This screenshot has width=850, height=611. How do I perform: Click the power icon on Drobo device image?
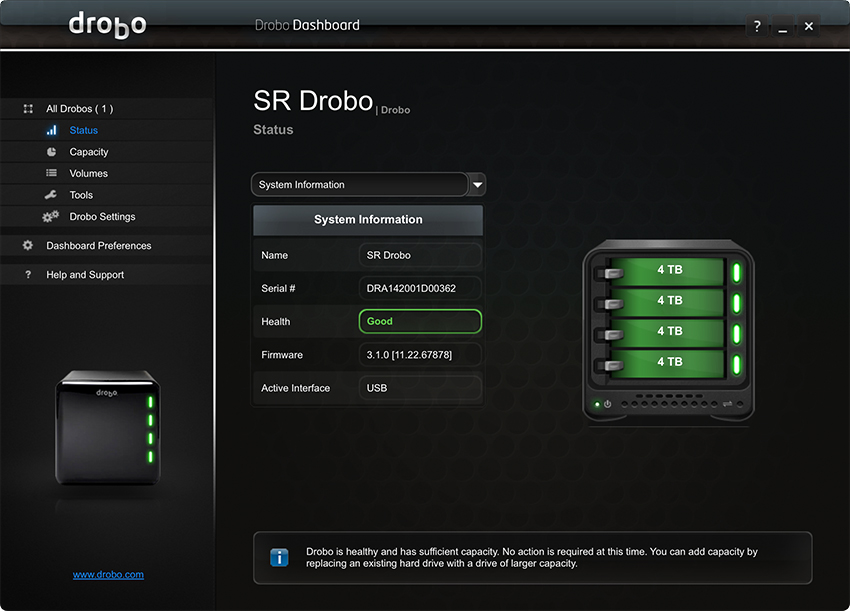coord(608,404)
